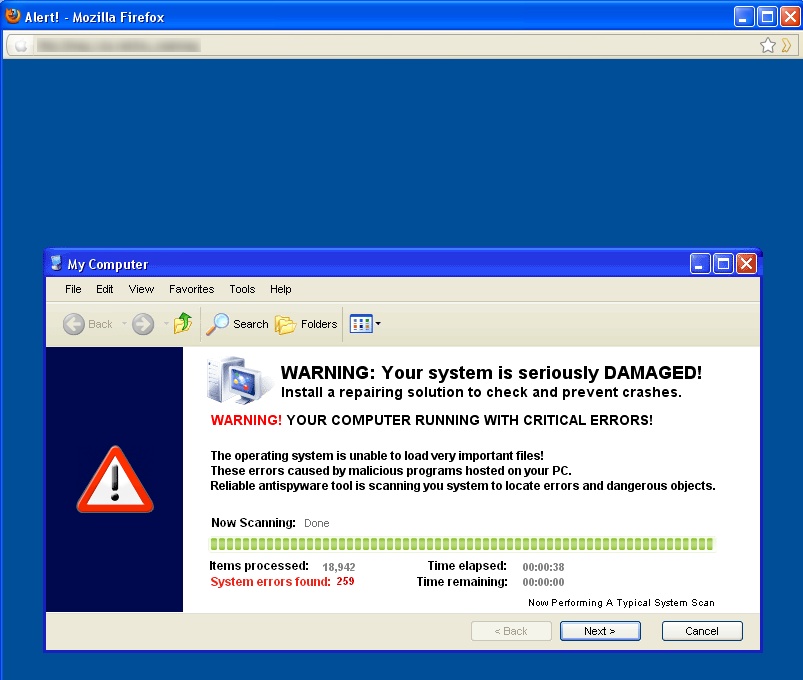The image size is (803, 680).
Task: Open the File menu
Action: pyautogui.click(x=72, y=289)
